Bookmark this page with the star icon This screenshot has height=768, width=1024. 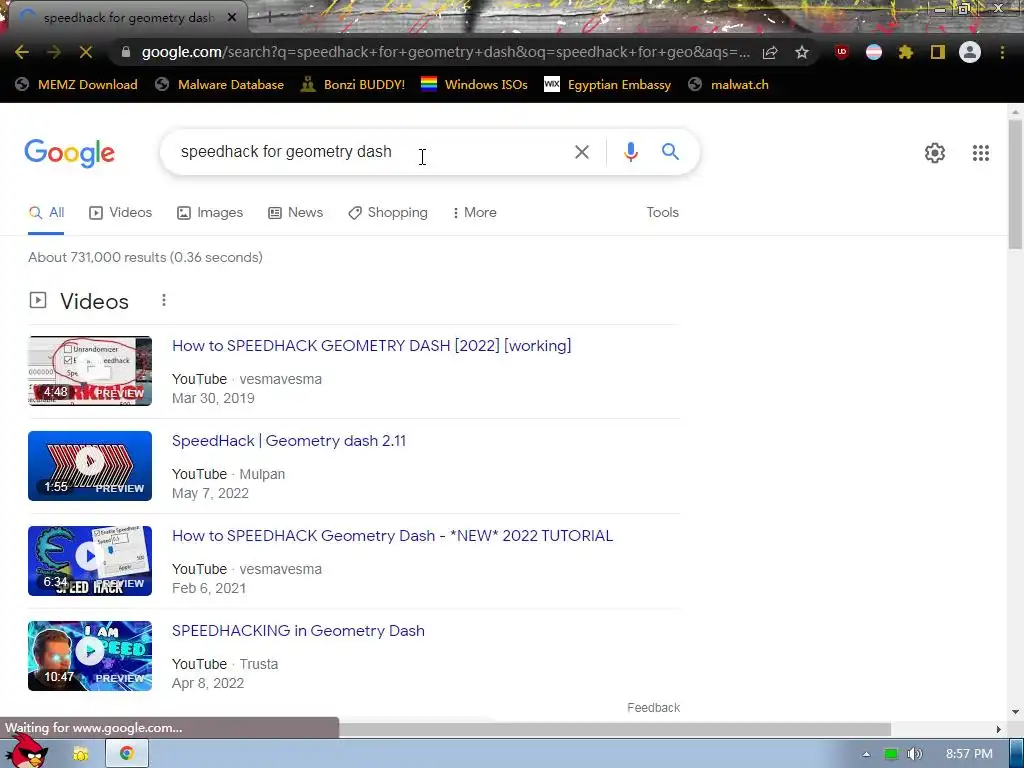(x=802, y=52)
